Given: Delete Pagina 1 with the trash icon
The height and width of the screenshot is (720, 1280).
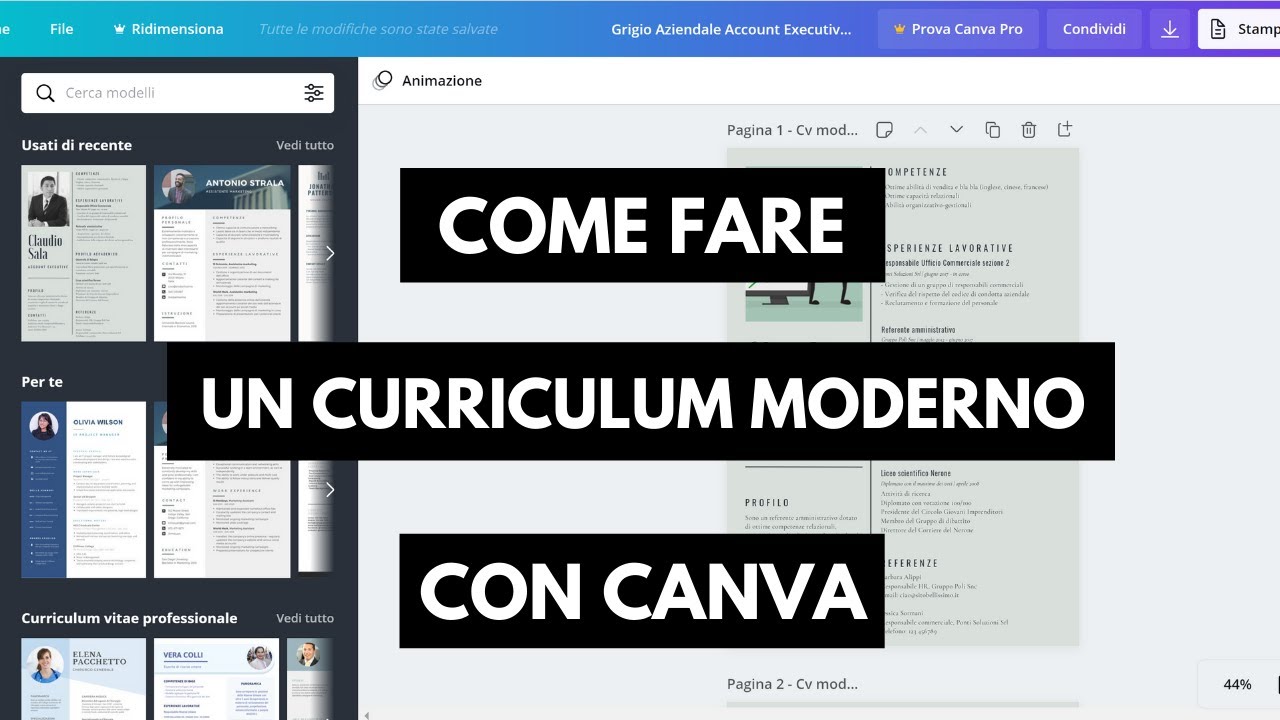Looking at the screenshot, I should click(1028, 129).
